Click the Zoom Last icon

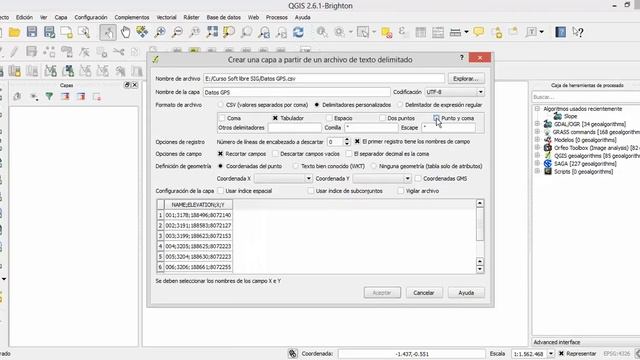pos(264,32)
